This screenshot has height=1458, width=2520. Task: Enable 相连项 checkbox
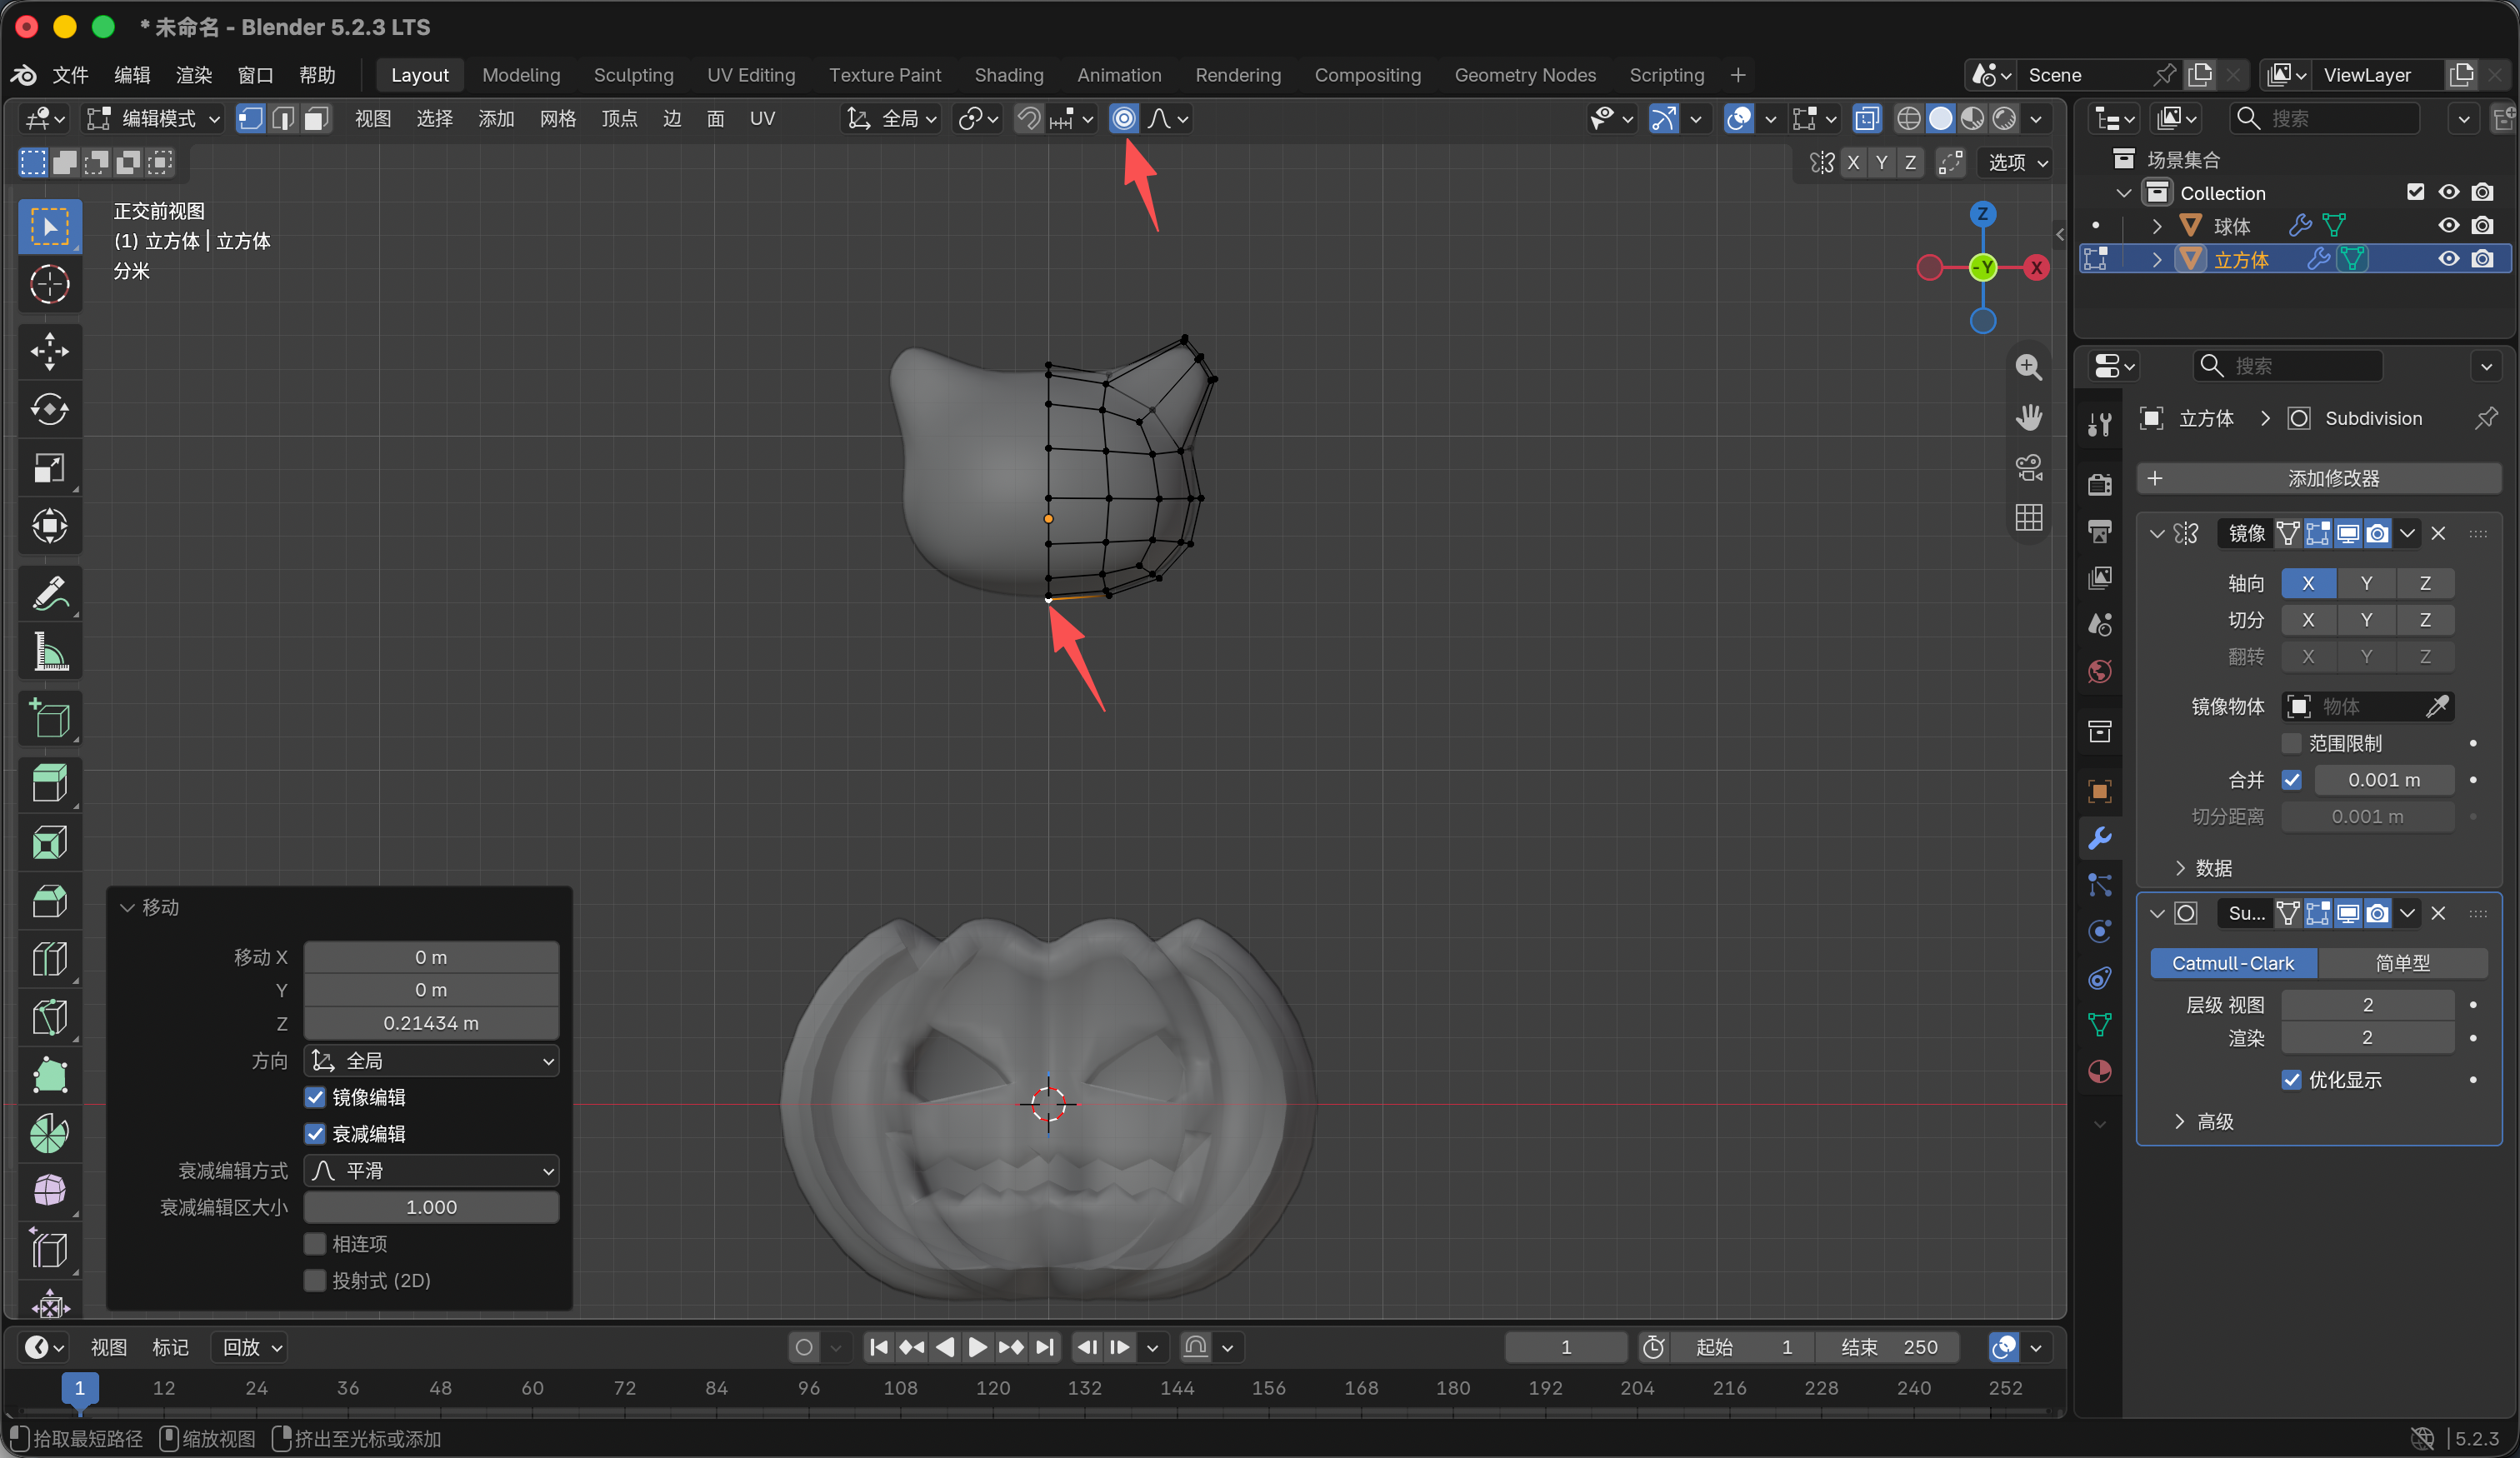click(x=315, y=1244)
